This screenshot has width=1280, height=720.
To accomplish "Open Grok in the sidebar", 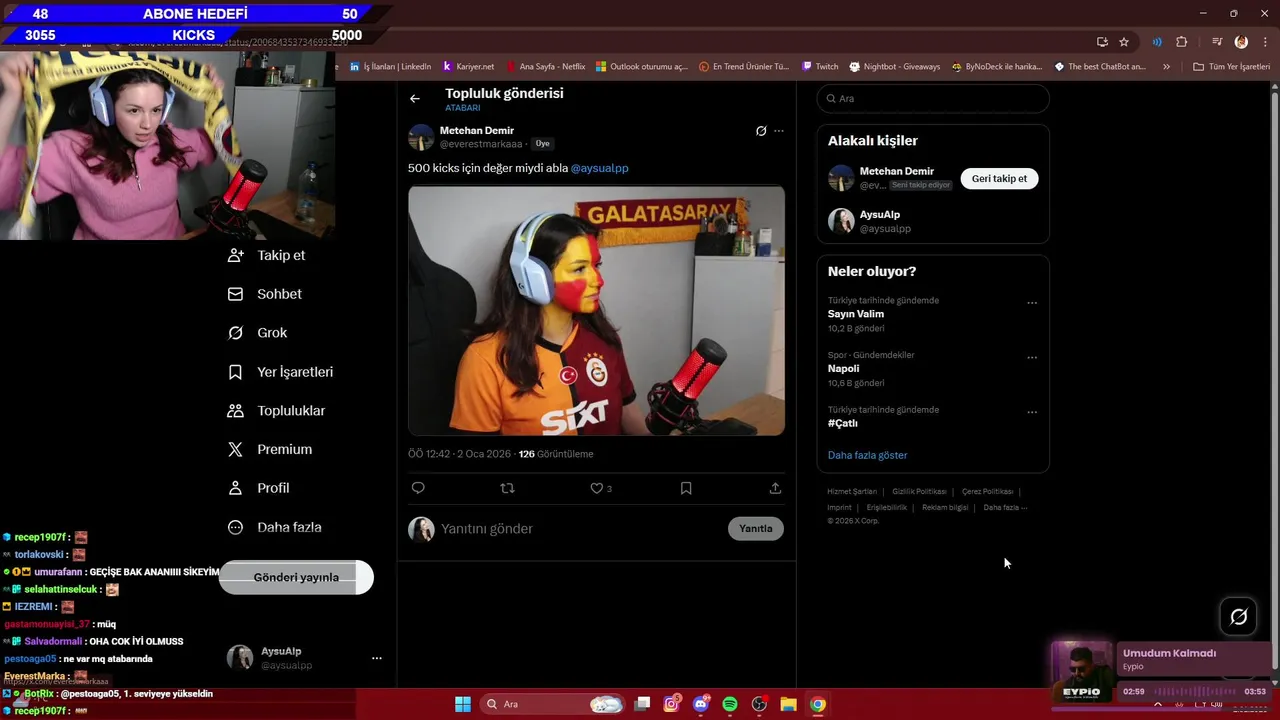I will 258,333.
